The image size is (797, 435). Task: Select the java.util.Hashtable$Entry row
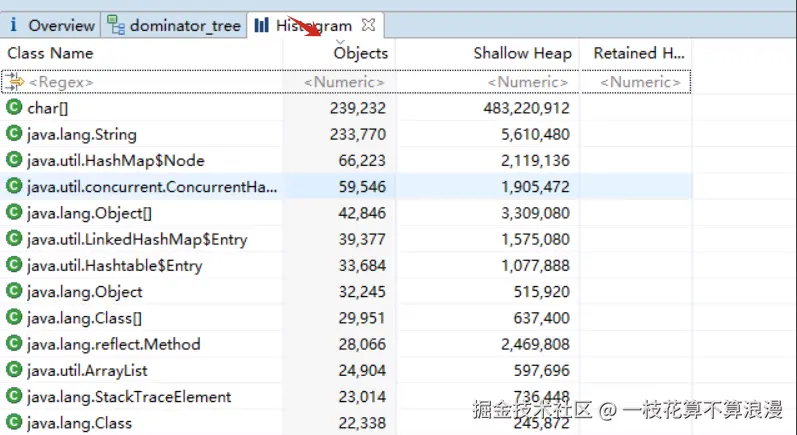point(346,265)
